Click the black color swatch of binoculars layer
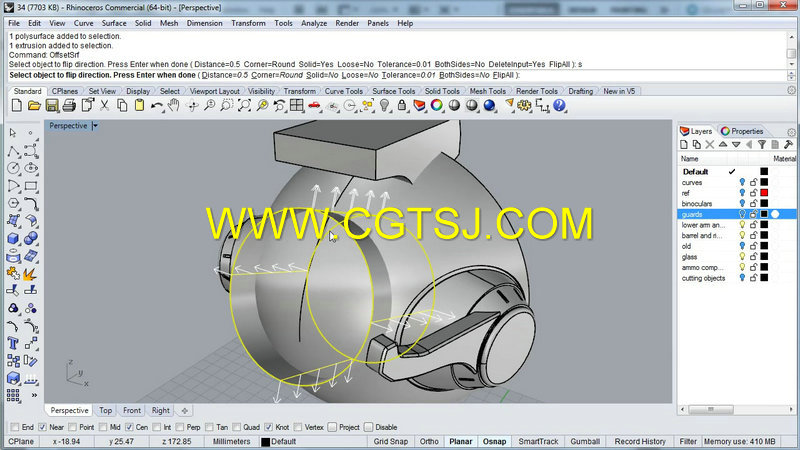The height and width of the screenshot is (450, 800). point(764,204)
